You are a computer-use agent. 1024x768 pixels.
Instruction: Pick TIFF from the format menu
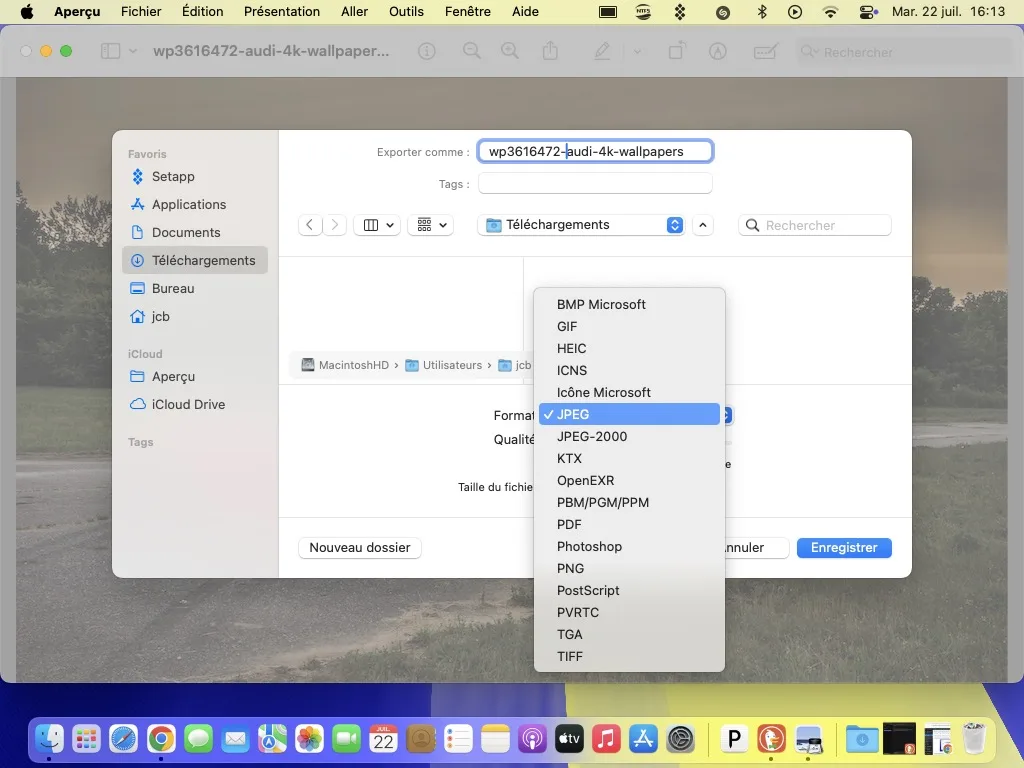click(x=629, y=656)
